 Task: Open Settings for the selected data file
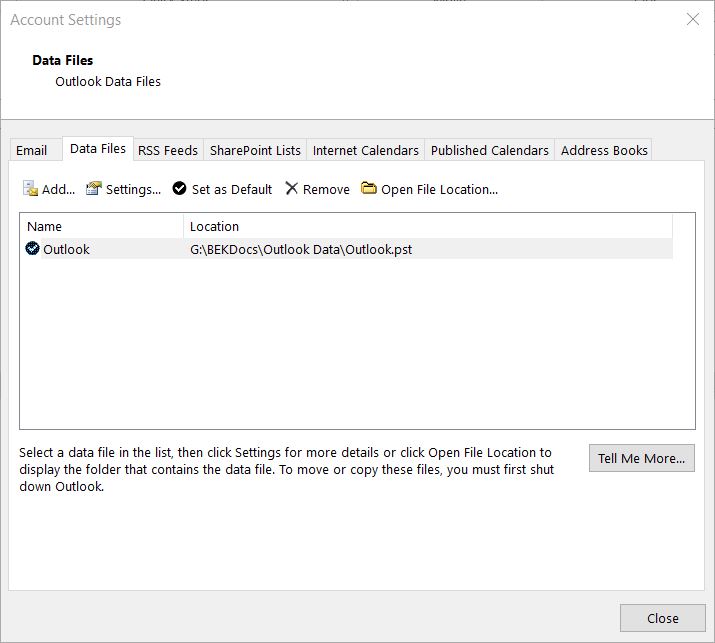(123, 189)
